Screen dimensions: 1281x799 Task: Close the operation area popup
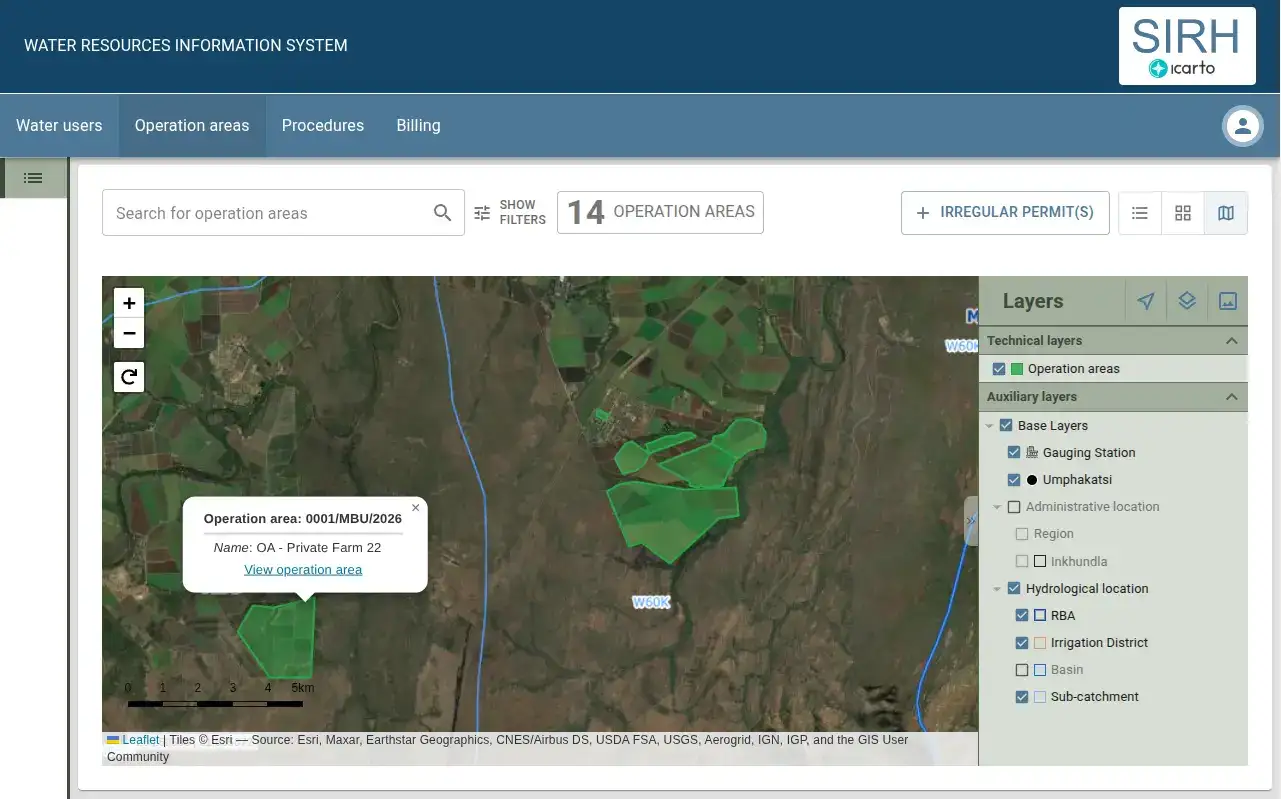[415, 508]
